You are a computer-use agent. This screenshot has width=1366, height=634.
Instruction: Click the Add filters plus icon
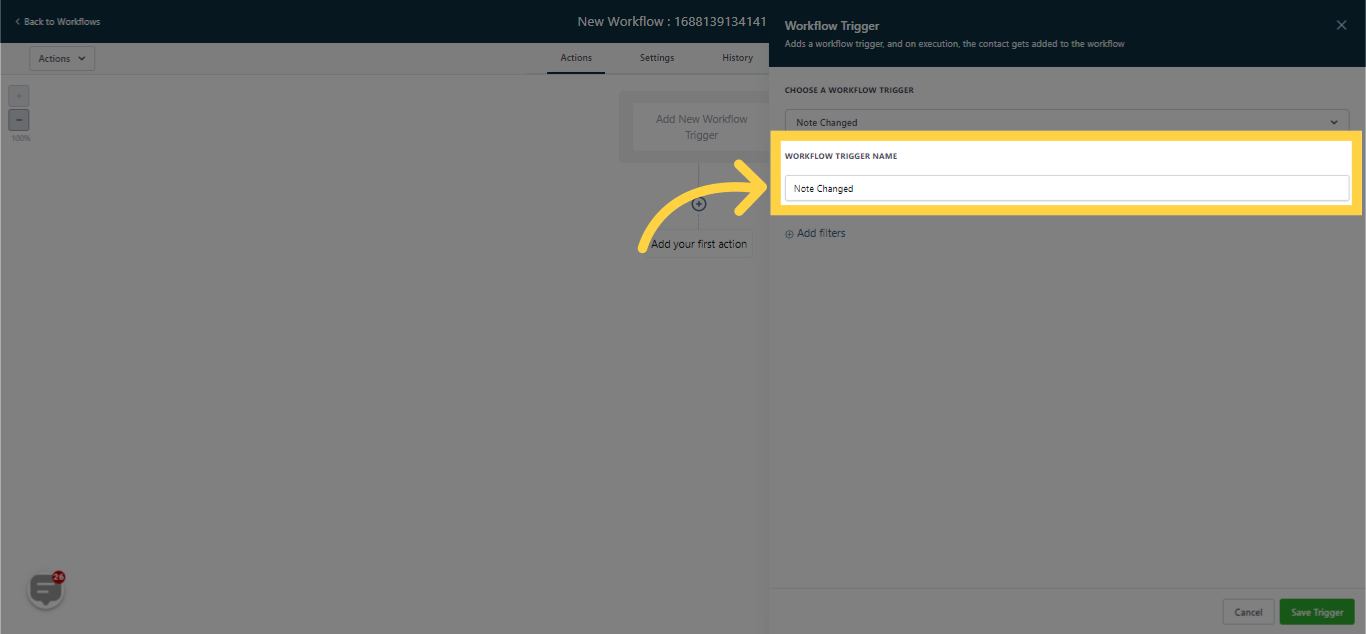[x=789, y=233]
